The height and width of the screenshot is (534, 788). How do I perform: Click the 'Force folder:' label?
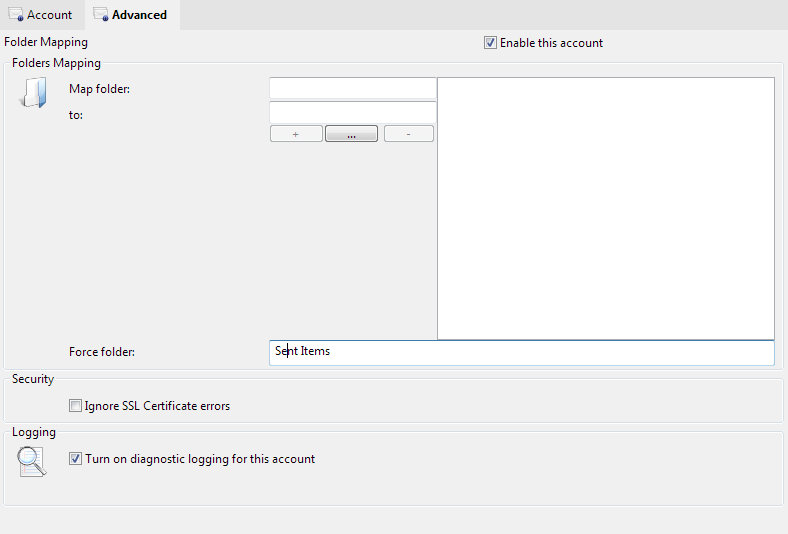click(102, 352)
